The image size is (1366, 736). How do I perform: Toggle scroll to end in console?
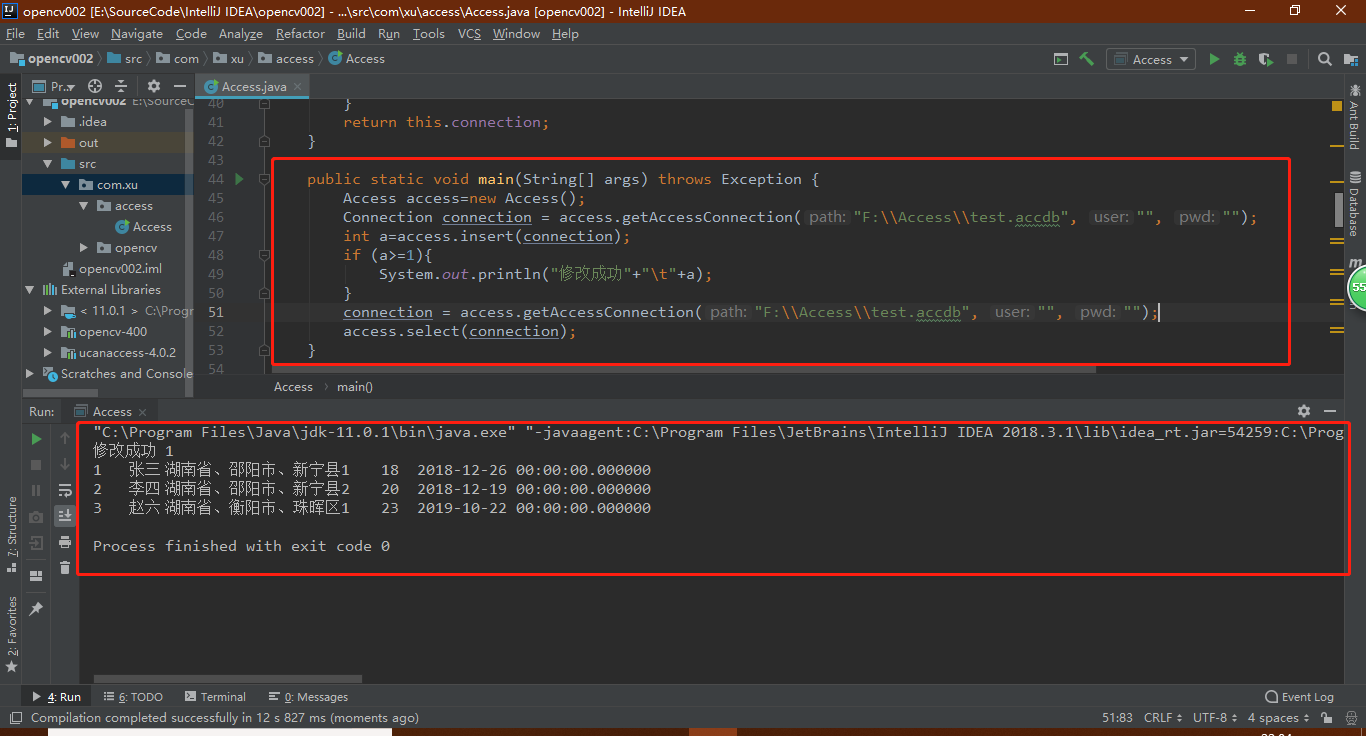(x=64, y=516)
